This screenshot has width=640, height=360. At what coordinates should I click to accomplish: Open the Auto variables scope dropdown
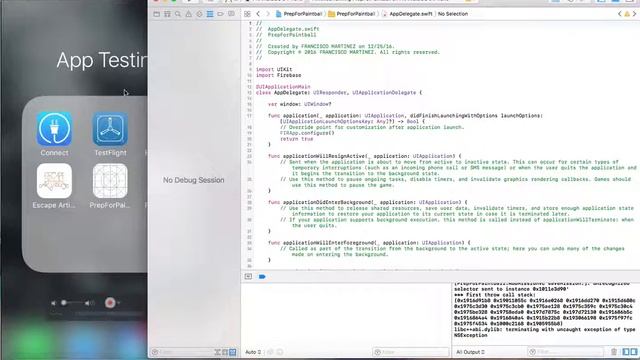tap(253, 352)
